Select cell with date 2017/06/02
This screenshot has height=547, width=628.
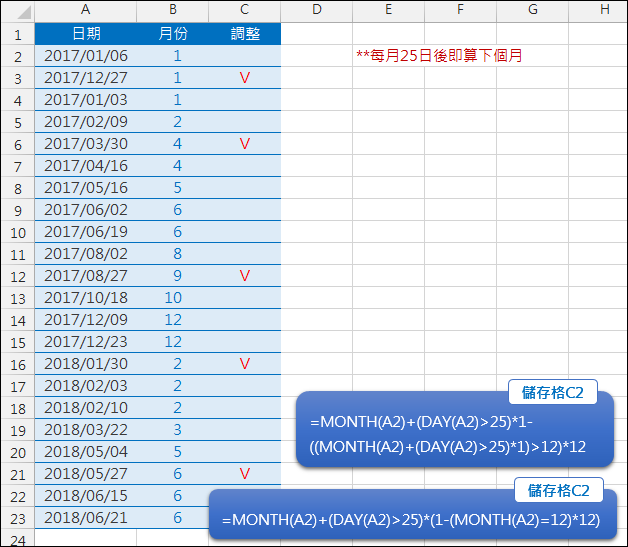pos(86,210)
